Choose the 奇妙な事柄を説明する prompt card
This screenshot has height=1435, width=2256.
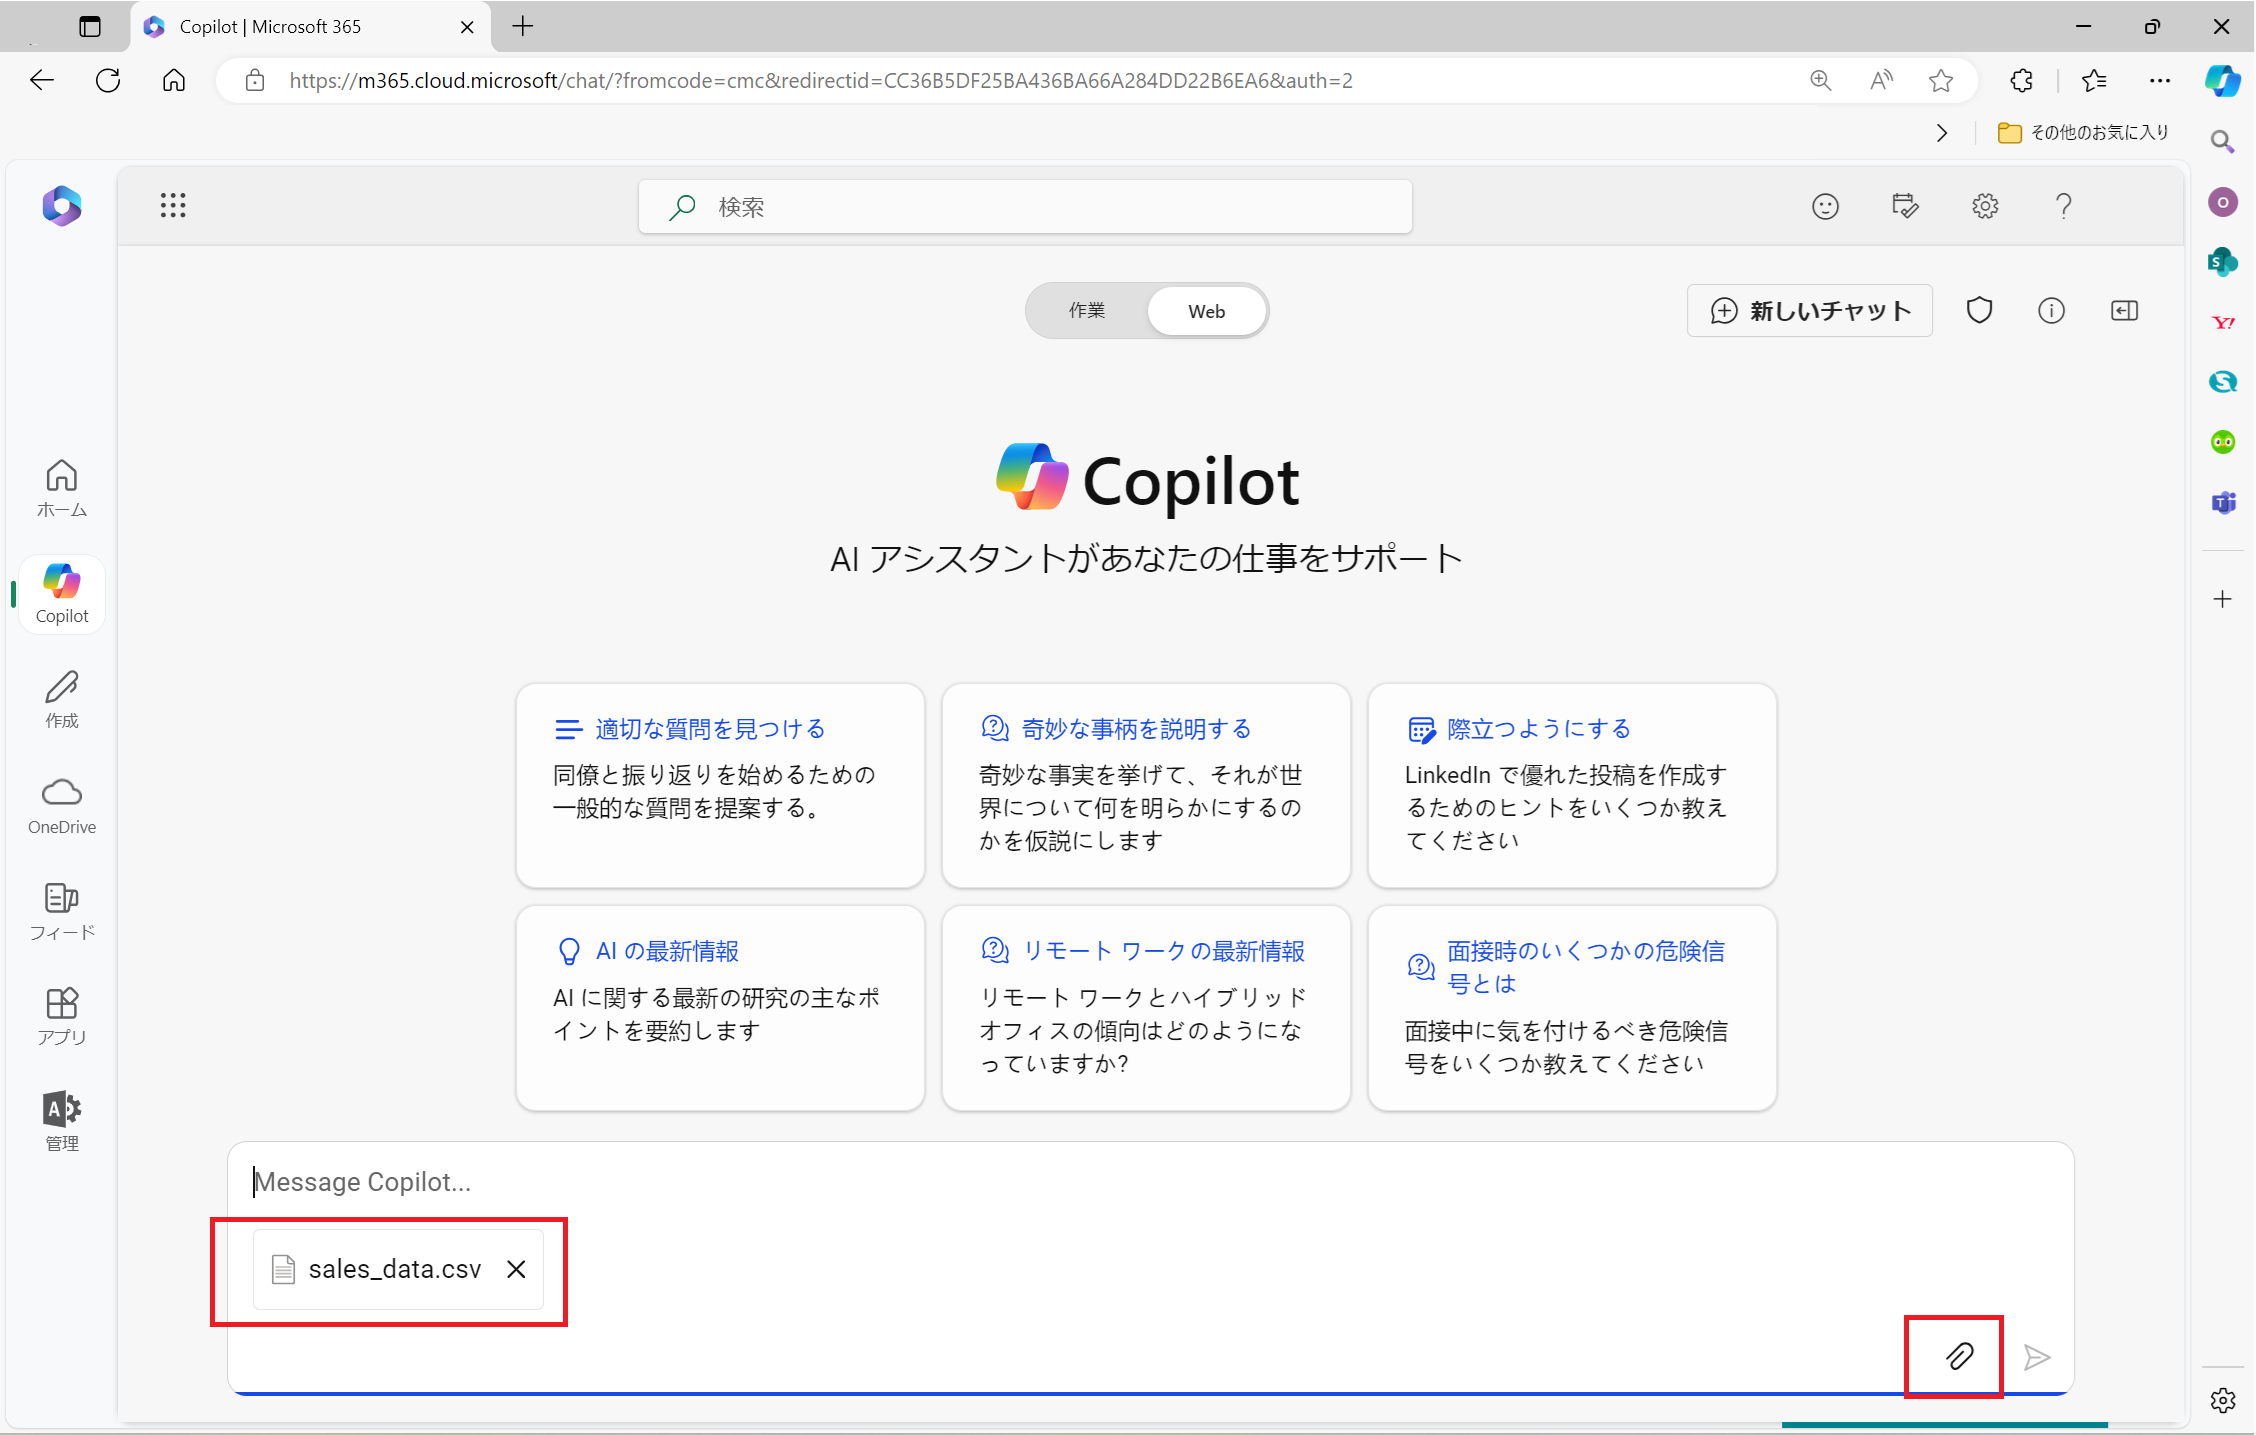coord(1146,785)
